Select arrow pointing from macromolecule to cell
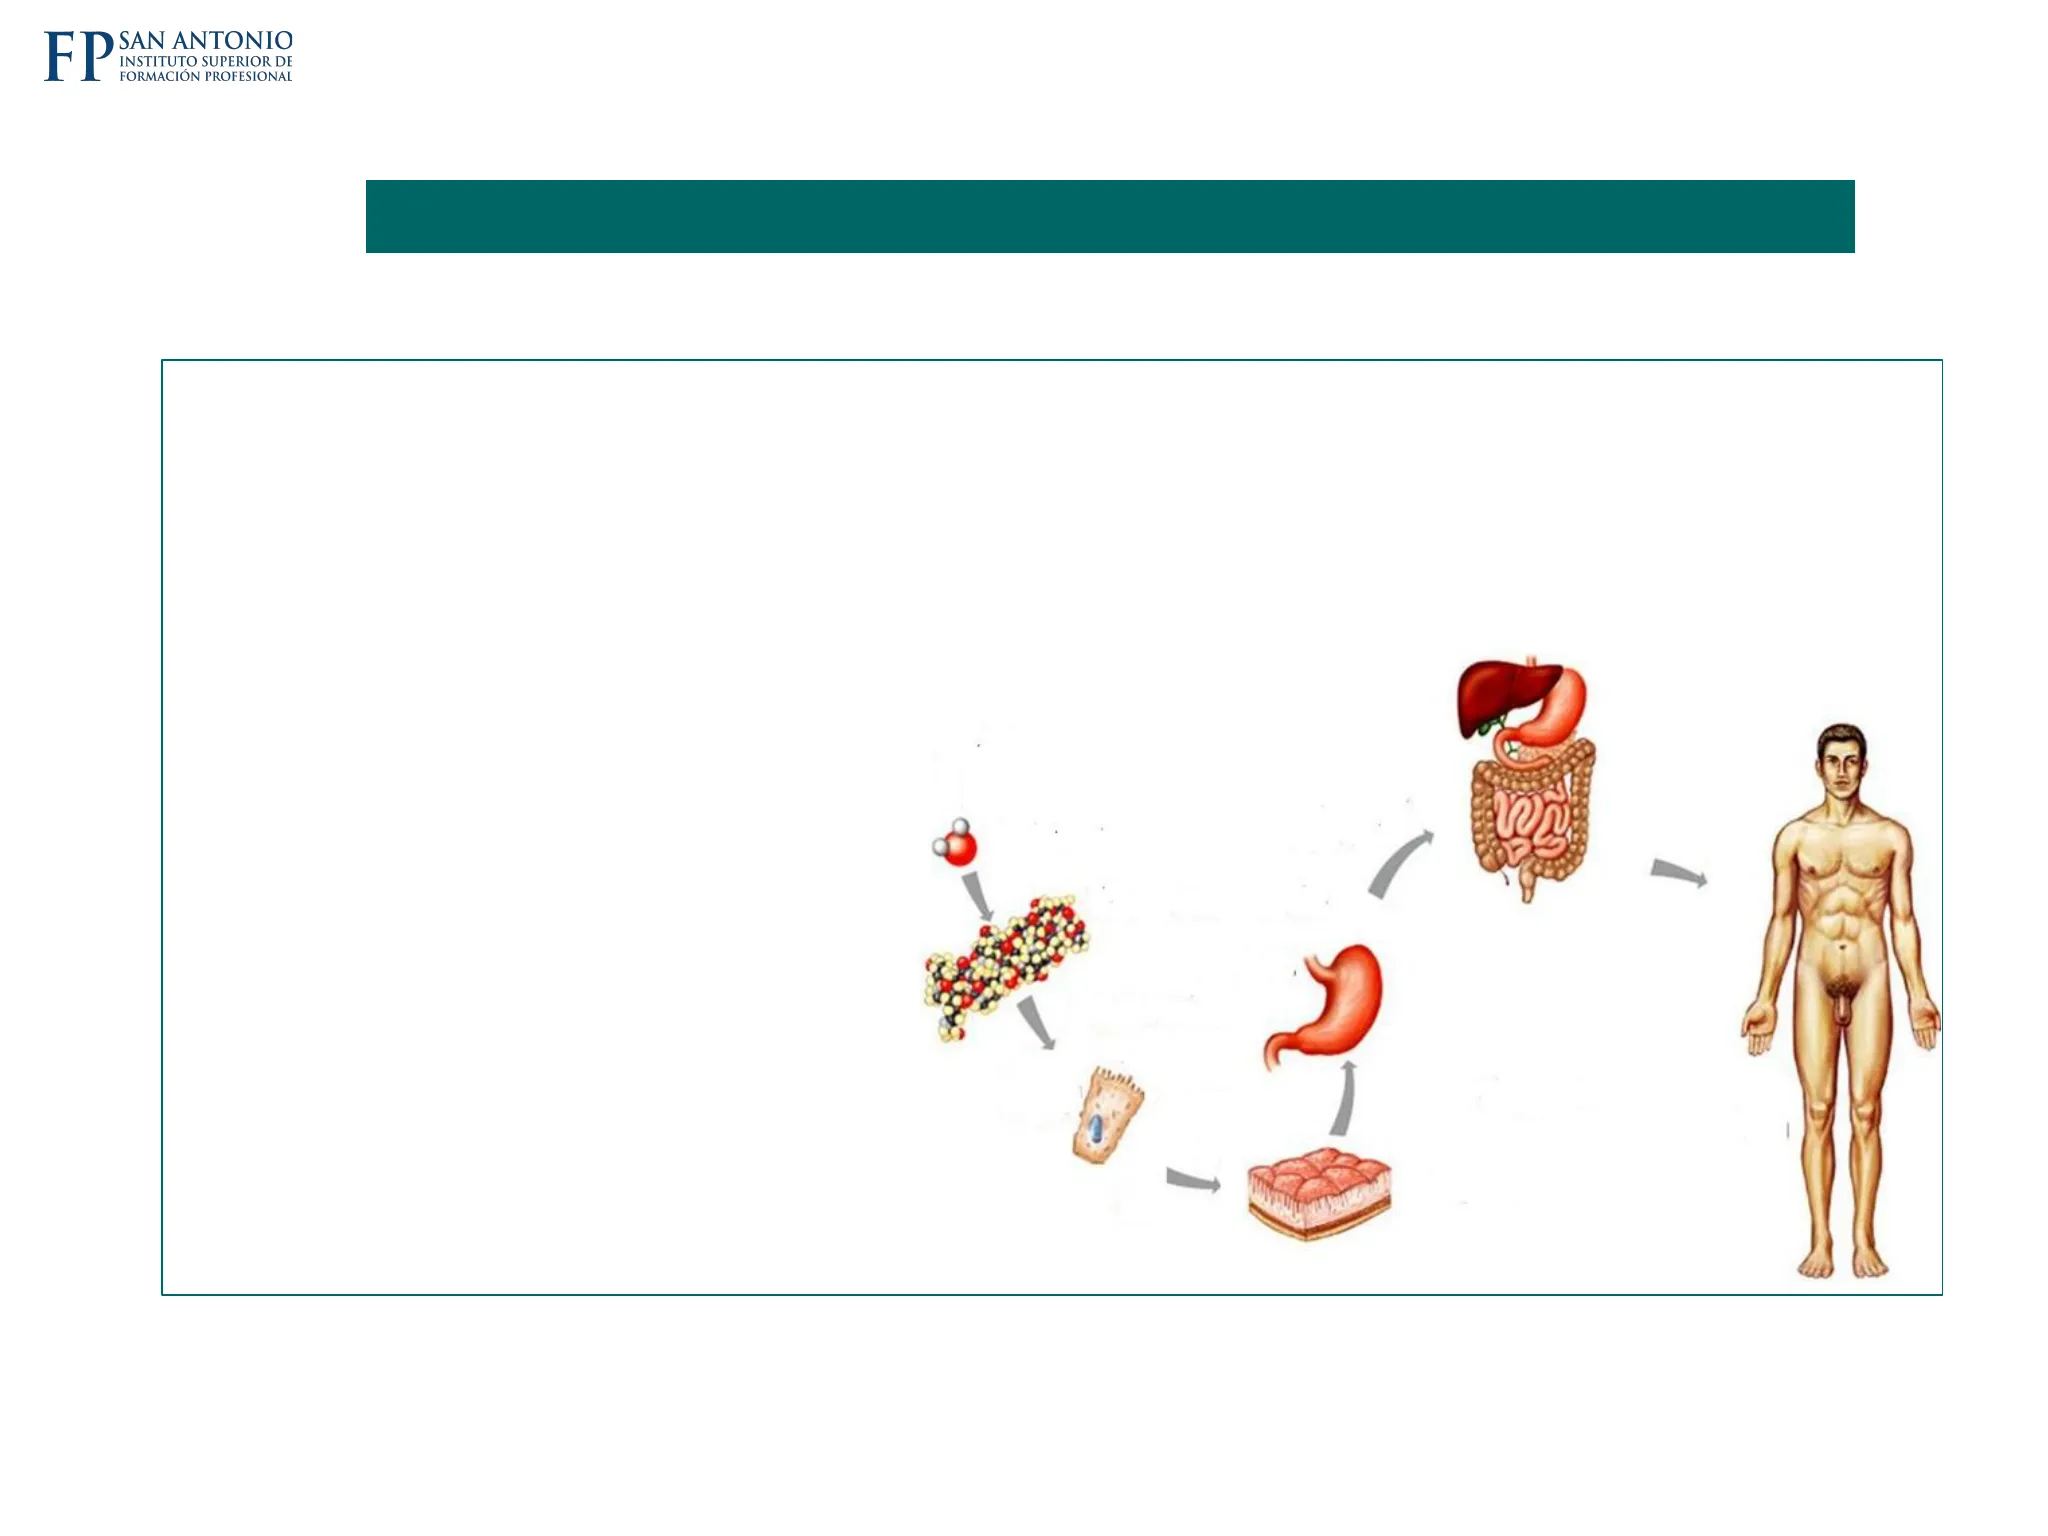Image resolution: width=2048 pixels, height=1536 pixels. click(1036, 1023)
